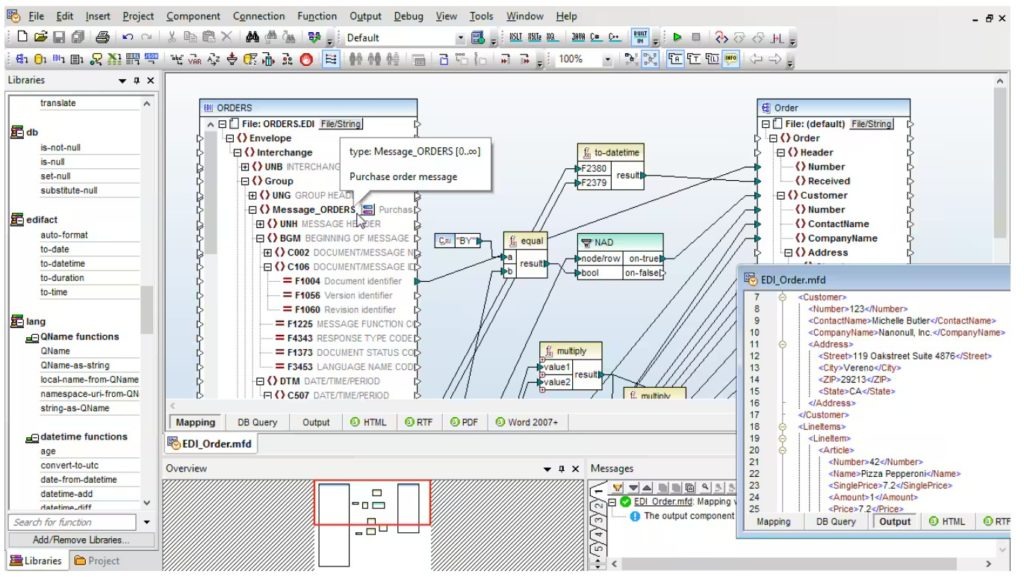1024x577 pixels.
Task: Switch to the DB Query tab
Action: [258, 422]
